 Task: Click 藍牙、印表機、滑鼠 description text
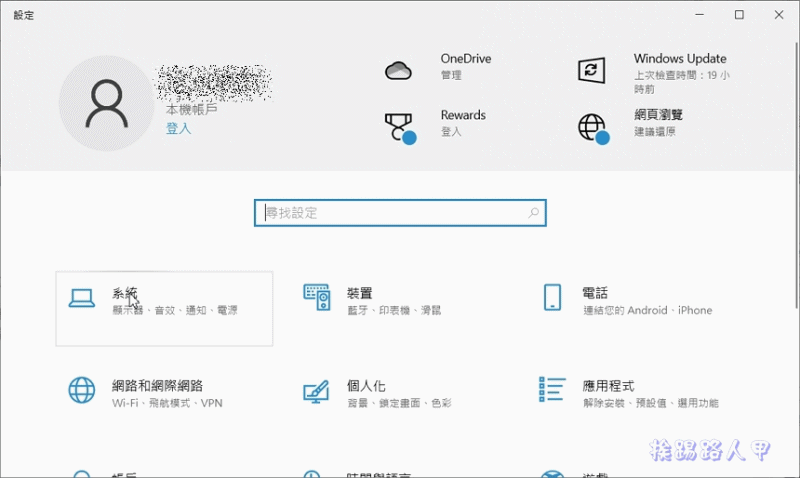pyautogui.click(x=394, y=310)
